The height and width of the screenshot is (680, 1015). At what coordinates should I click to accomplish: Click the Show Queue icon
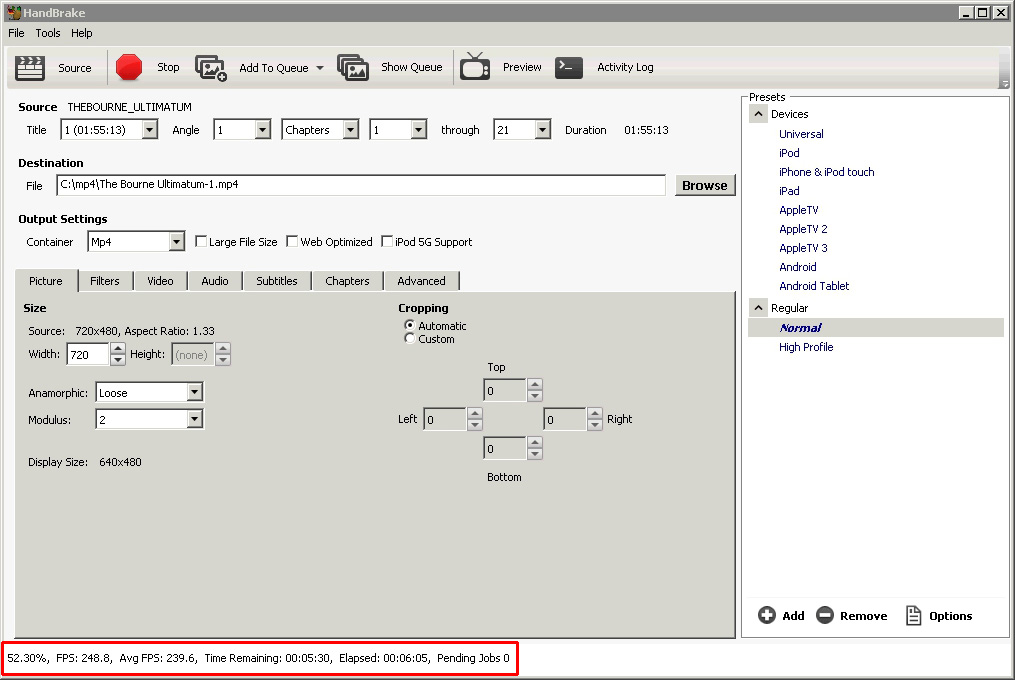353,67
